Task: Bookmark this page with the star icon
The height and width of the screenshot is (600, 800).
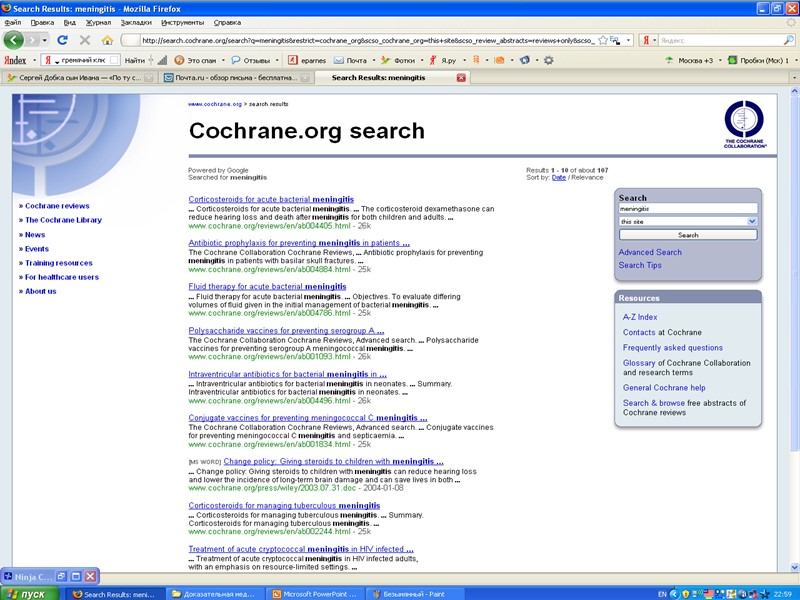Action: (603, 40)
